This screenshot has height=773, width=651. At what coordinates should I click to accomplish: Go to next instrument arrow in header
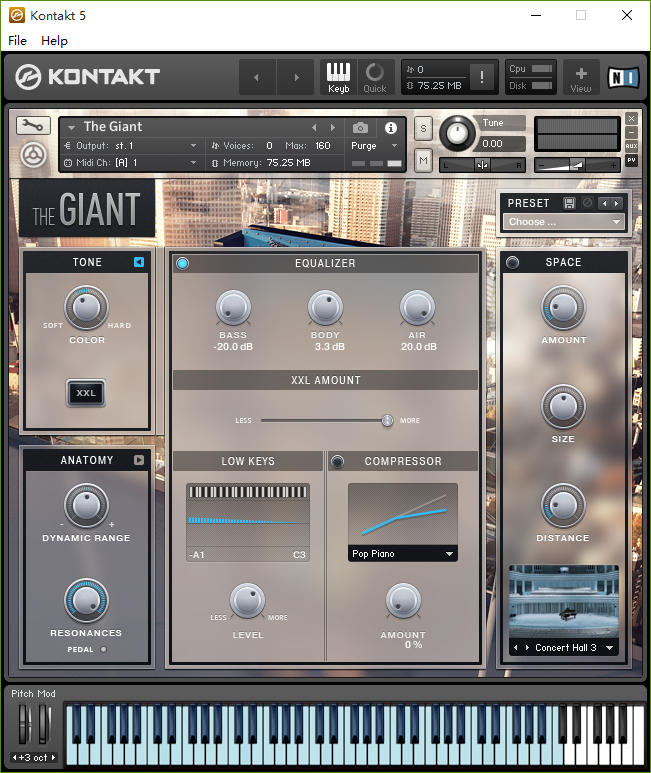(296, 77)
